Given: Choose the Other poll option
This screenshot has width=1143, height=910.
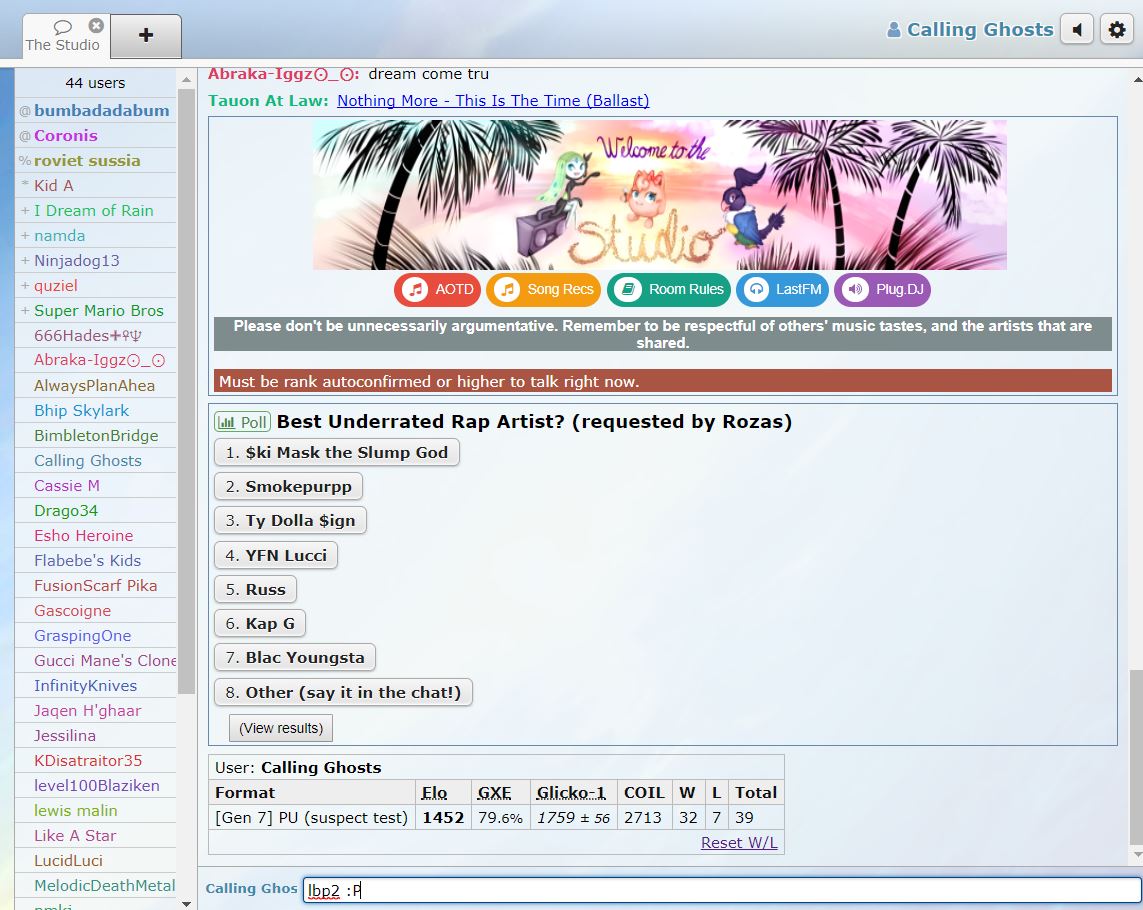Looking at the screenshot, I should click(343, 692).
